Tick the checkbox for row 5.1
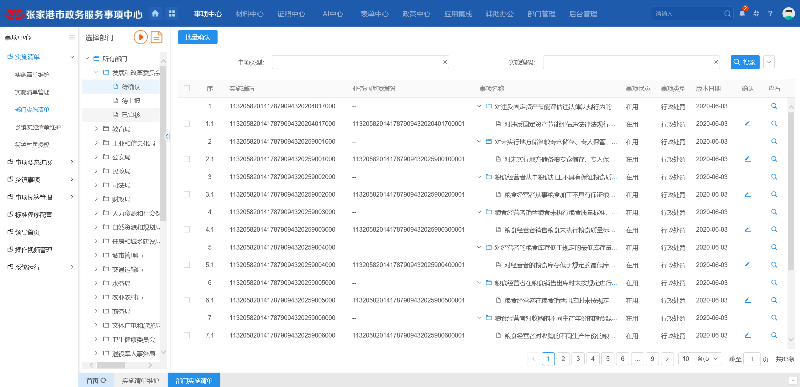 pos(187,265)
